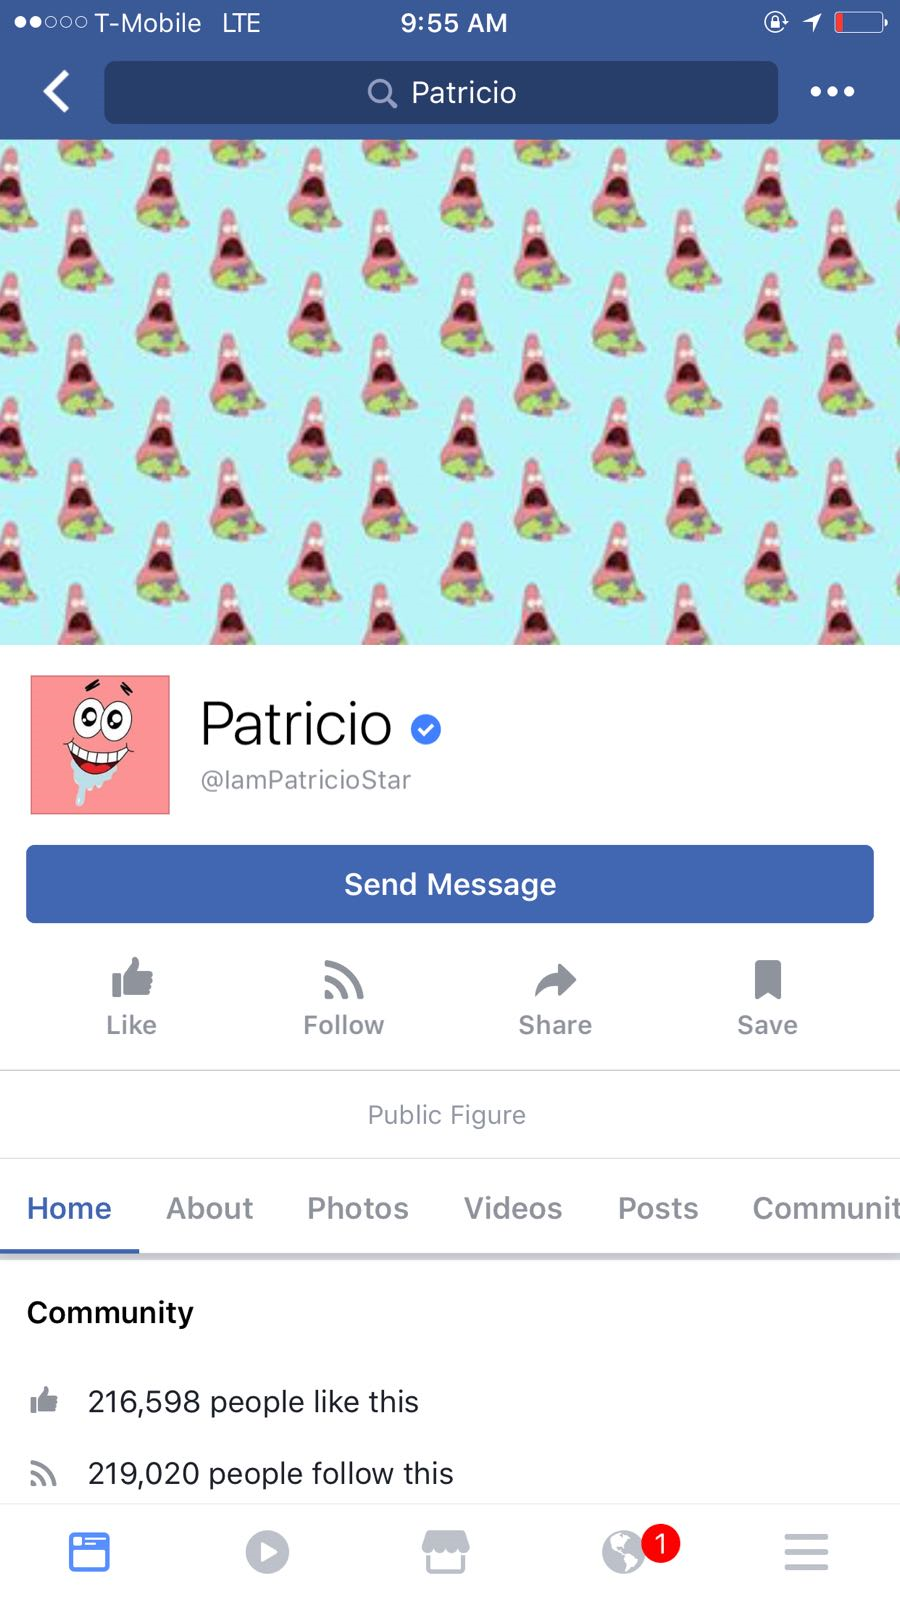Switch to the Videos tab

click(x=513, y=1208)
